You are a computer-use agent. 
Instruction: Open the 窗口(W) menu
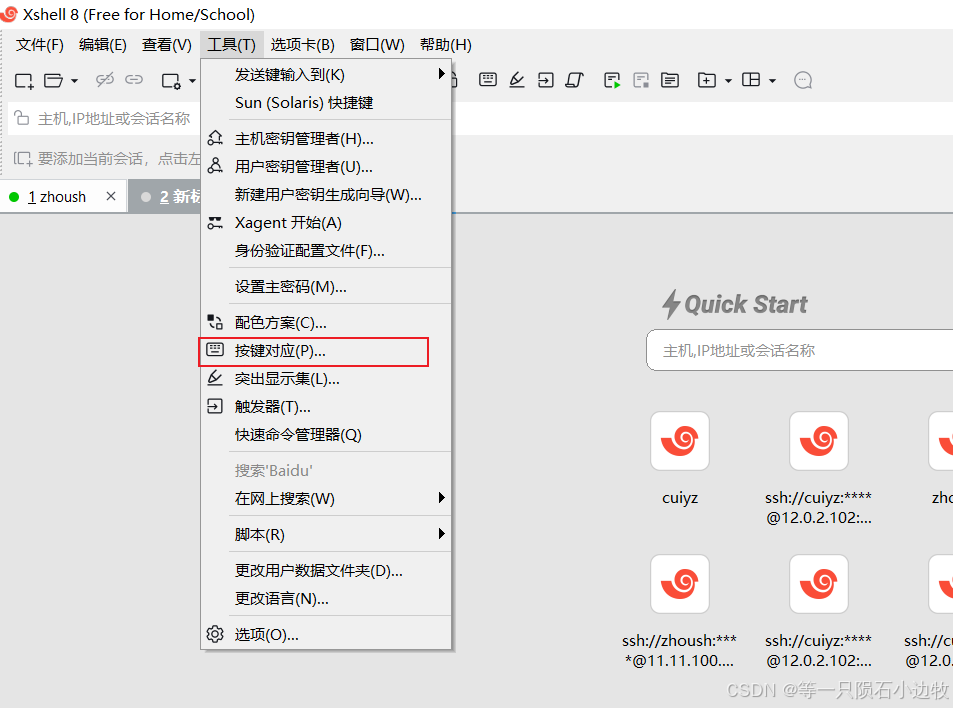(x=377, y=45)
